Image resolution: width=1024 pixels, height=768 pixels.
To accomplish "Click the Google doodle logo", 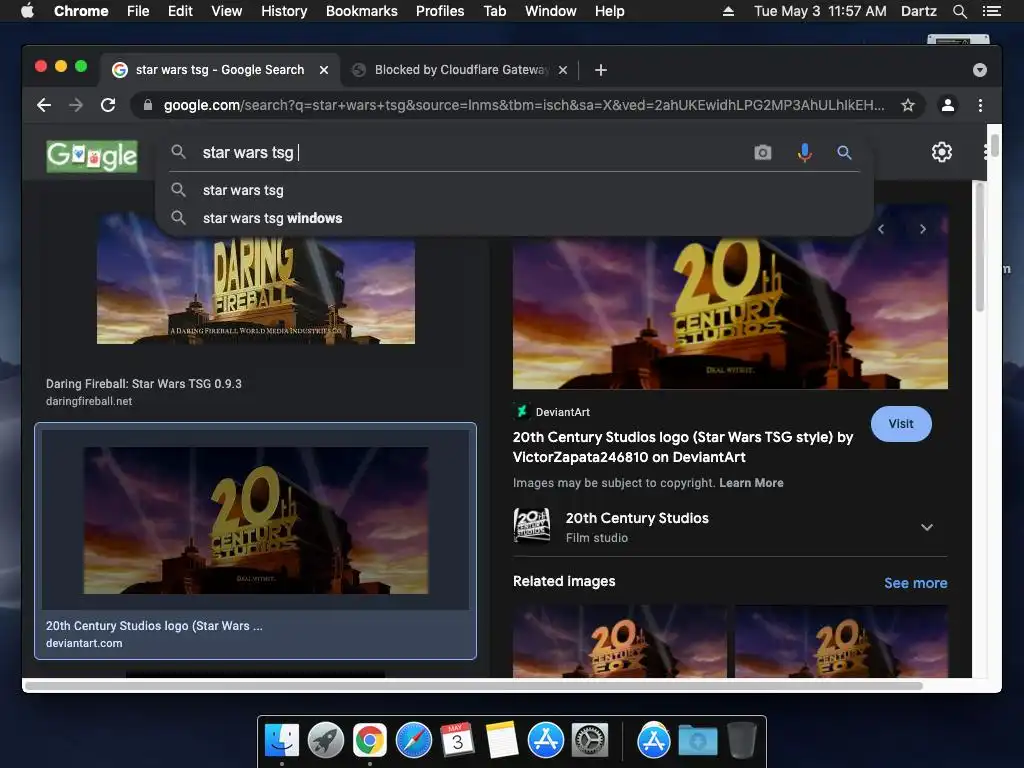I will pyautogui.click(x=92, y=157).
